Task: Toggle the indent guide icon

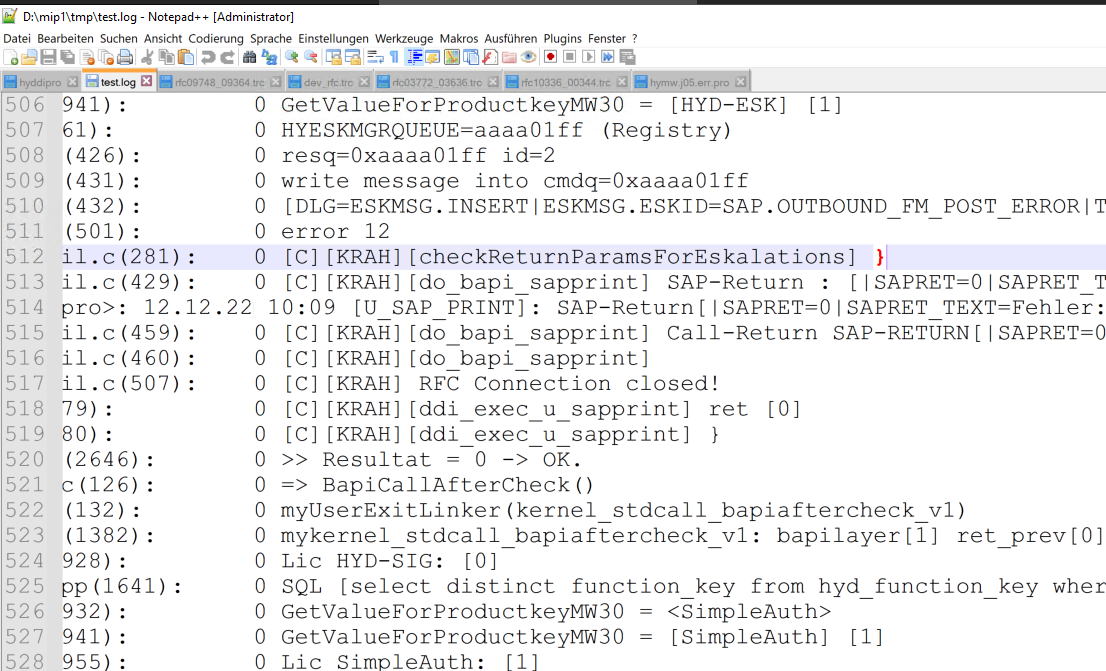Action: (x=415, y=57)
